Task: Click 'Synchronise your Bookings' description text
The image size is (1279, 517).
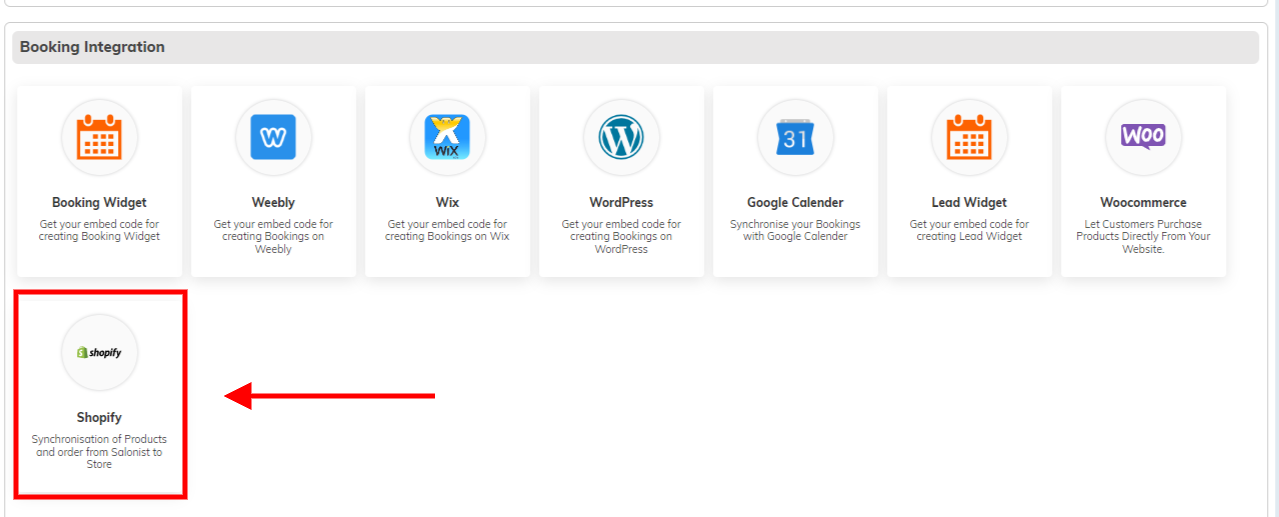Action: (x=795, y=230)
